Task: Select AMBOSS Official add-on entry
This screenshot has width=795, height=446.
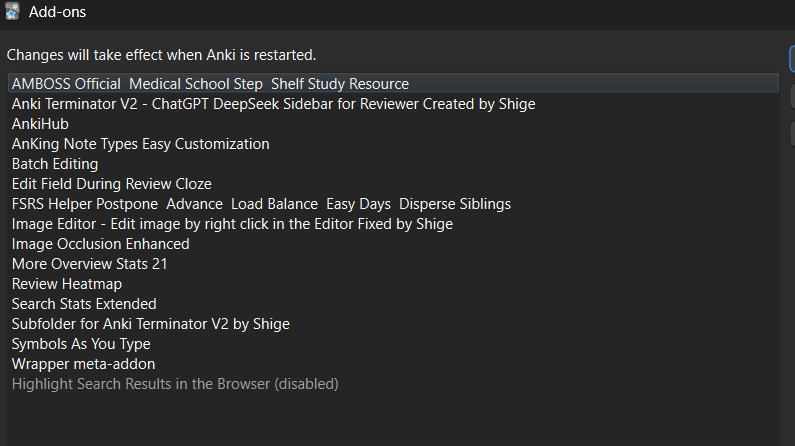Action: tap(393, 83)
